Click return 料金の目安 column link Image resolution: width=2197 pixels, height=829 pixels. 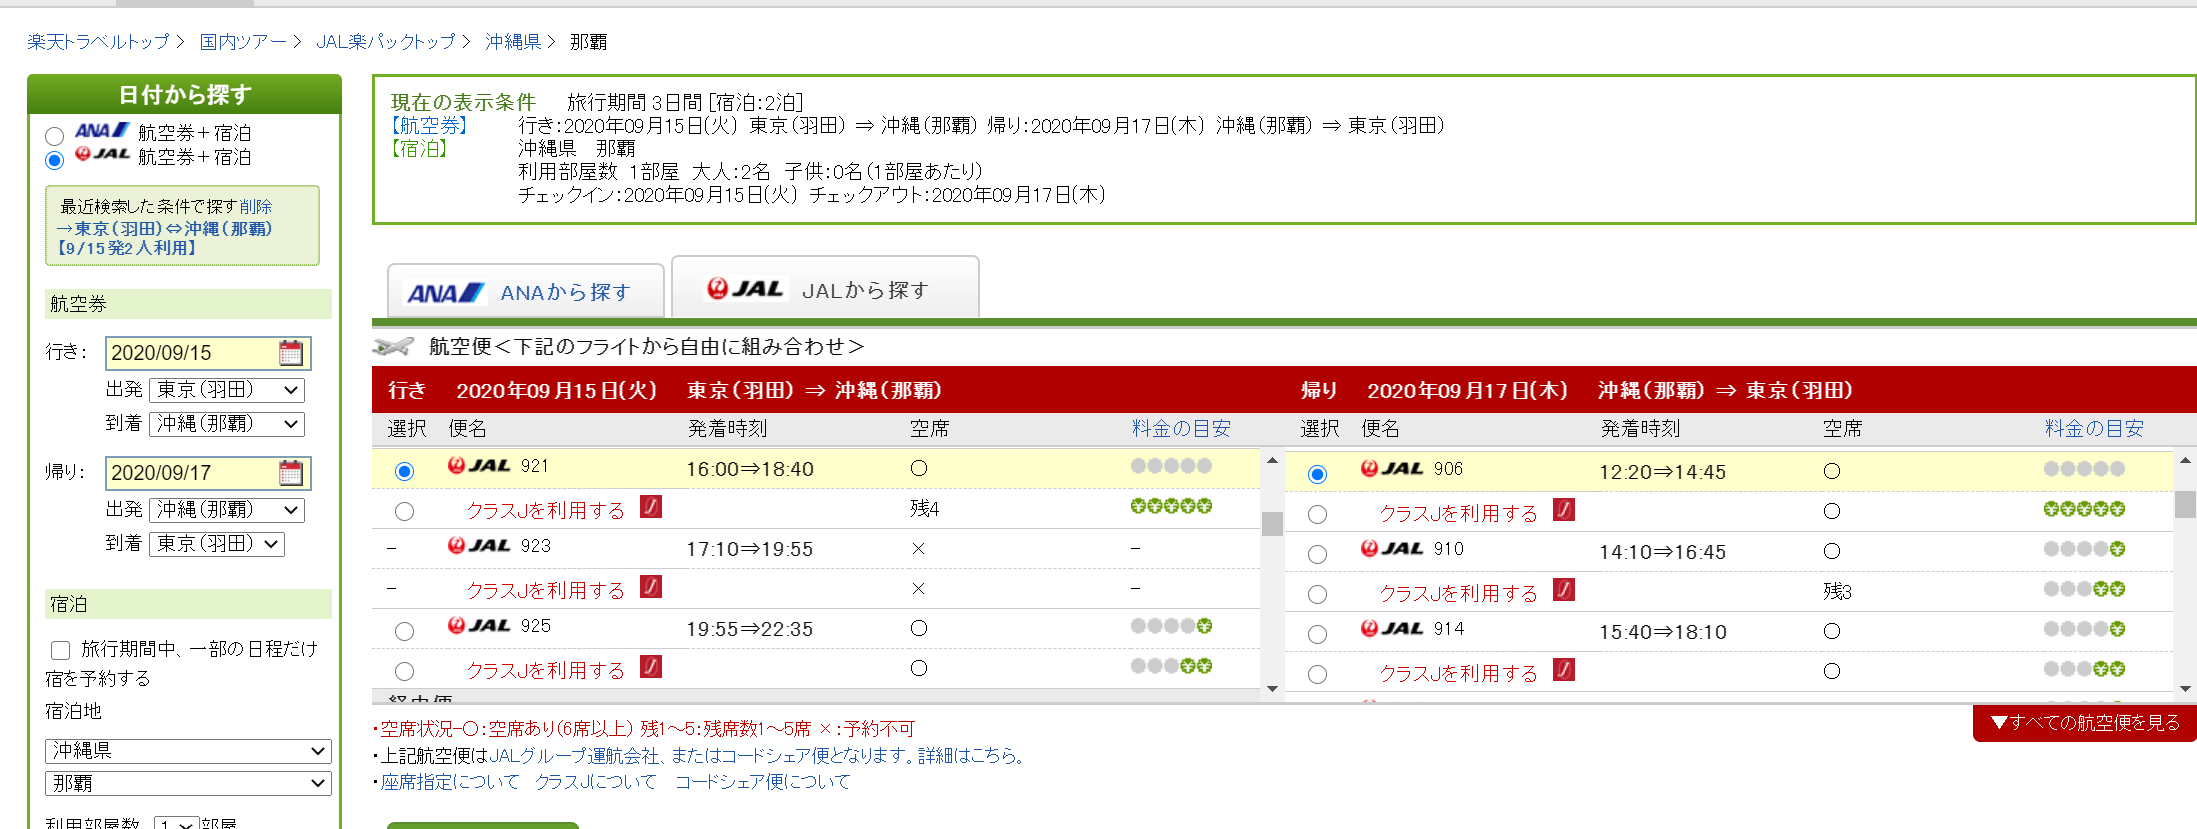(2094, 429)
